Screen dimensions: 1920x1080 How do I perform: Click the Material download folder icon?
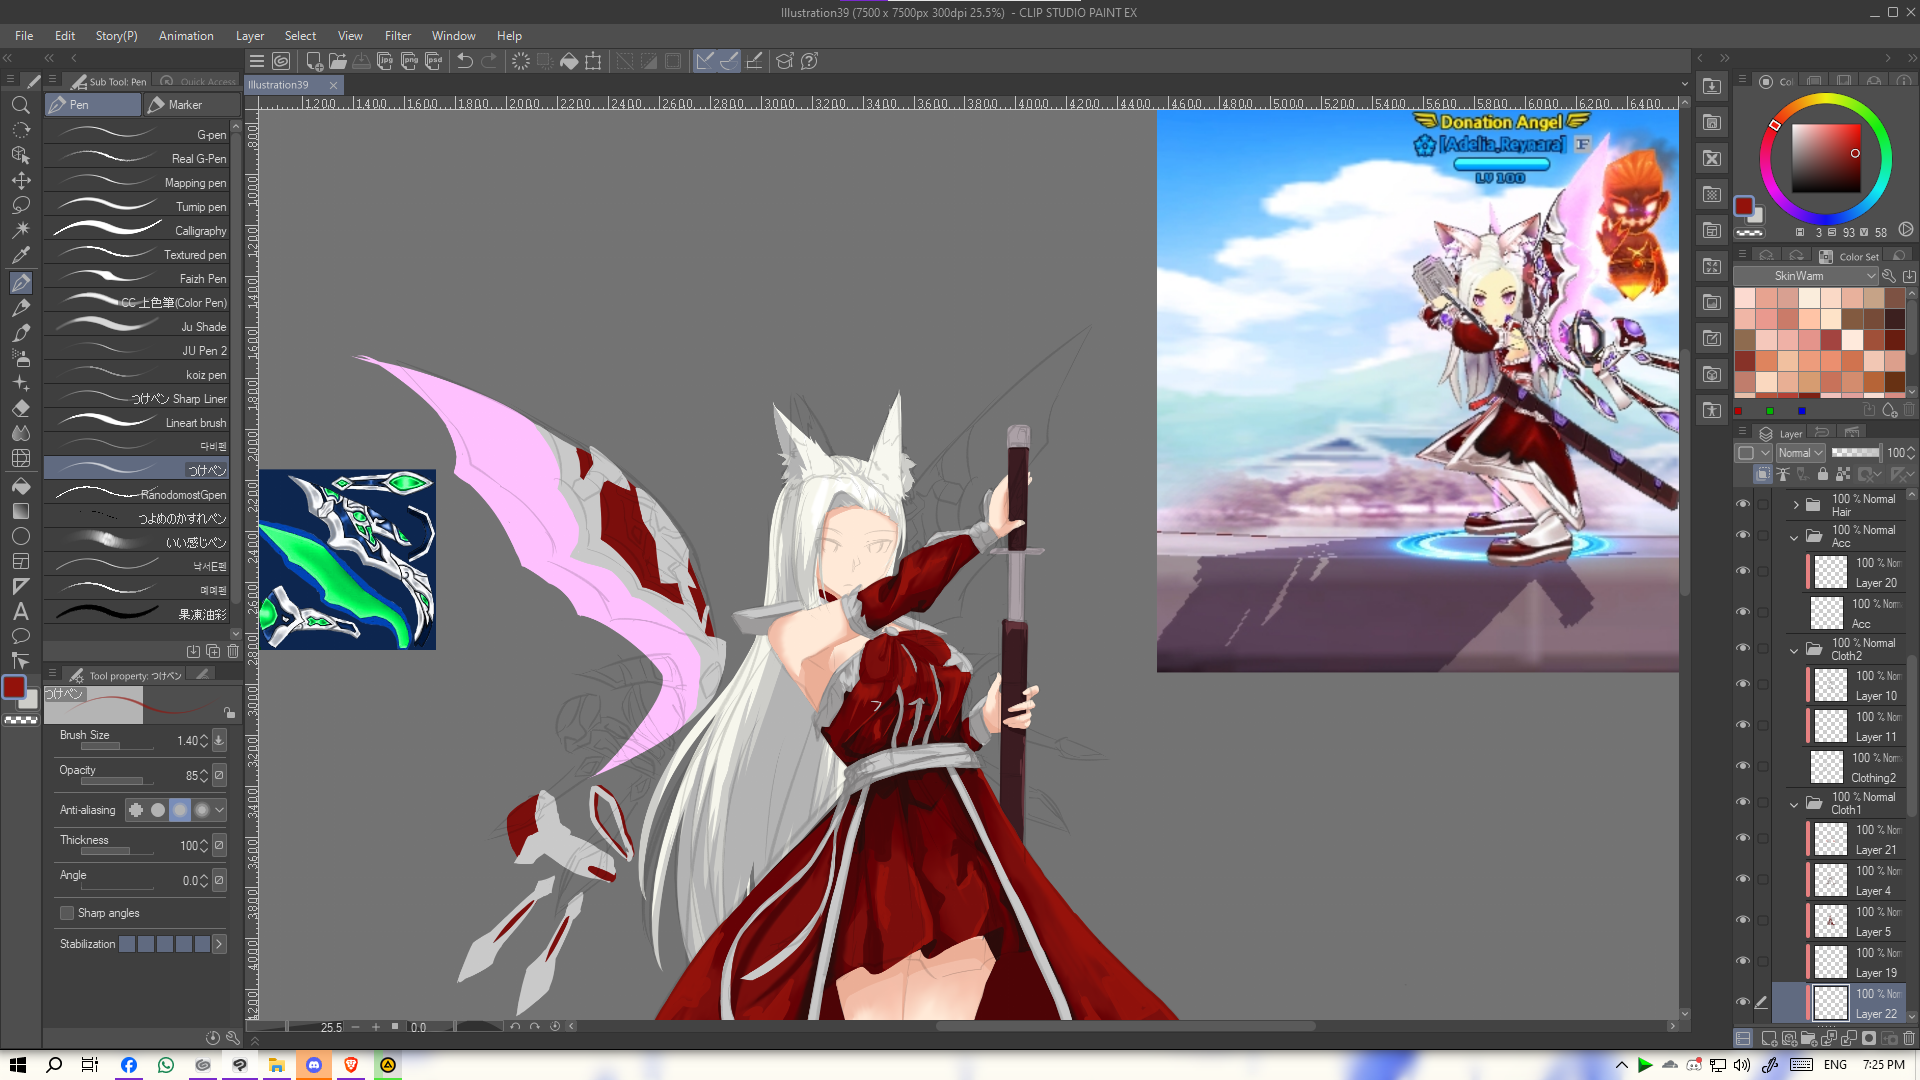tap(1712, 86)
